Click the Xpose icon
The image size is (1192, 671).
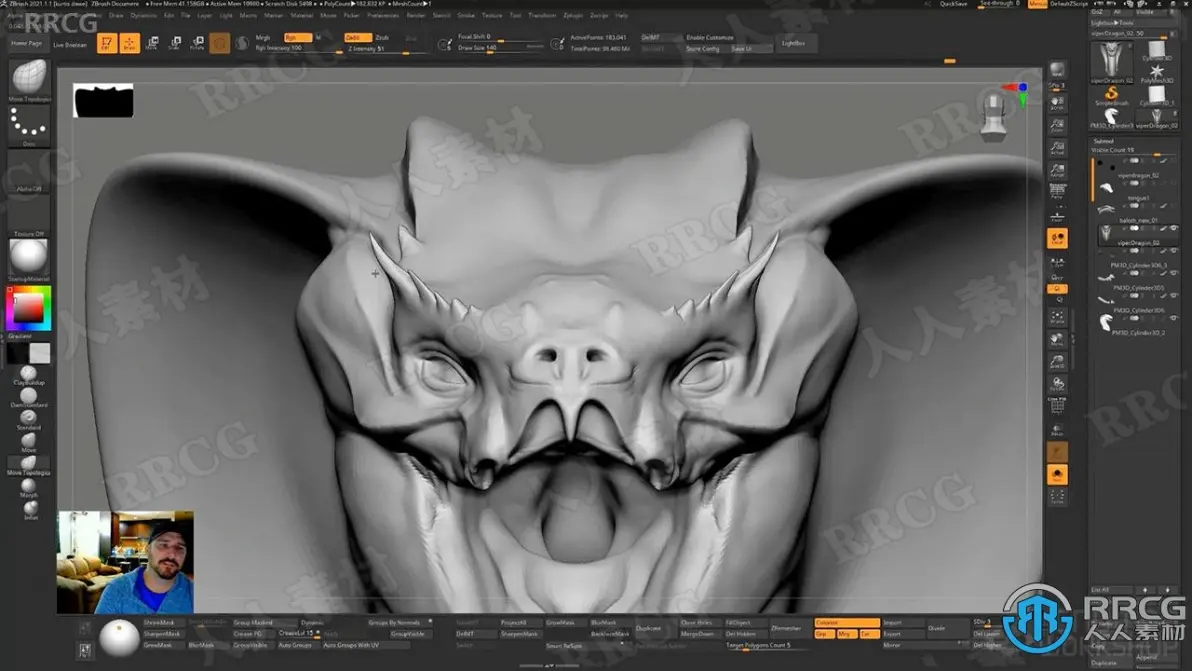1057,498
